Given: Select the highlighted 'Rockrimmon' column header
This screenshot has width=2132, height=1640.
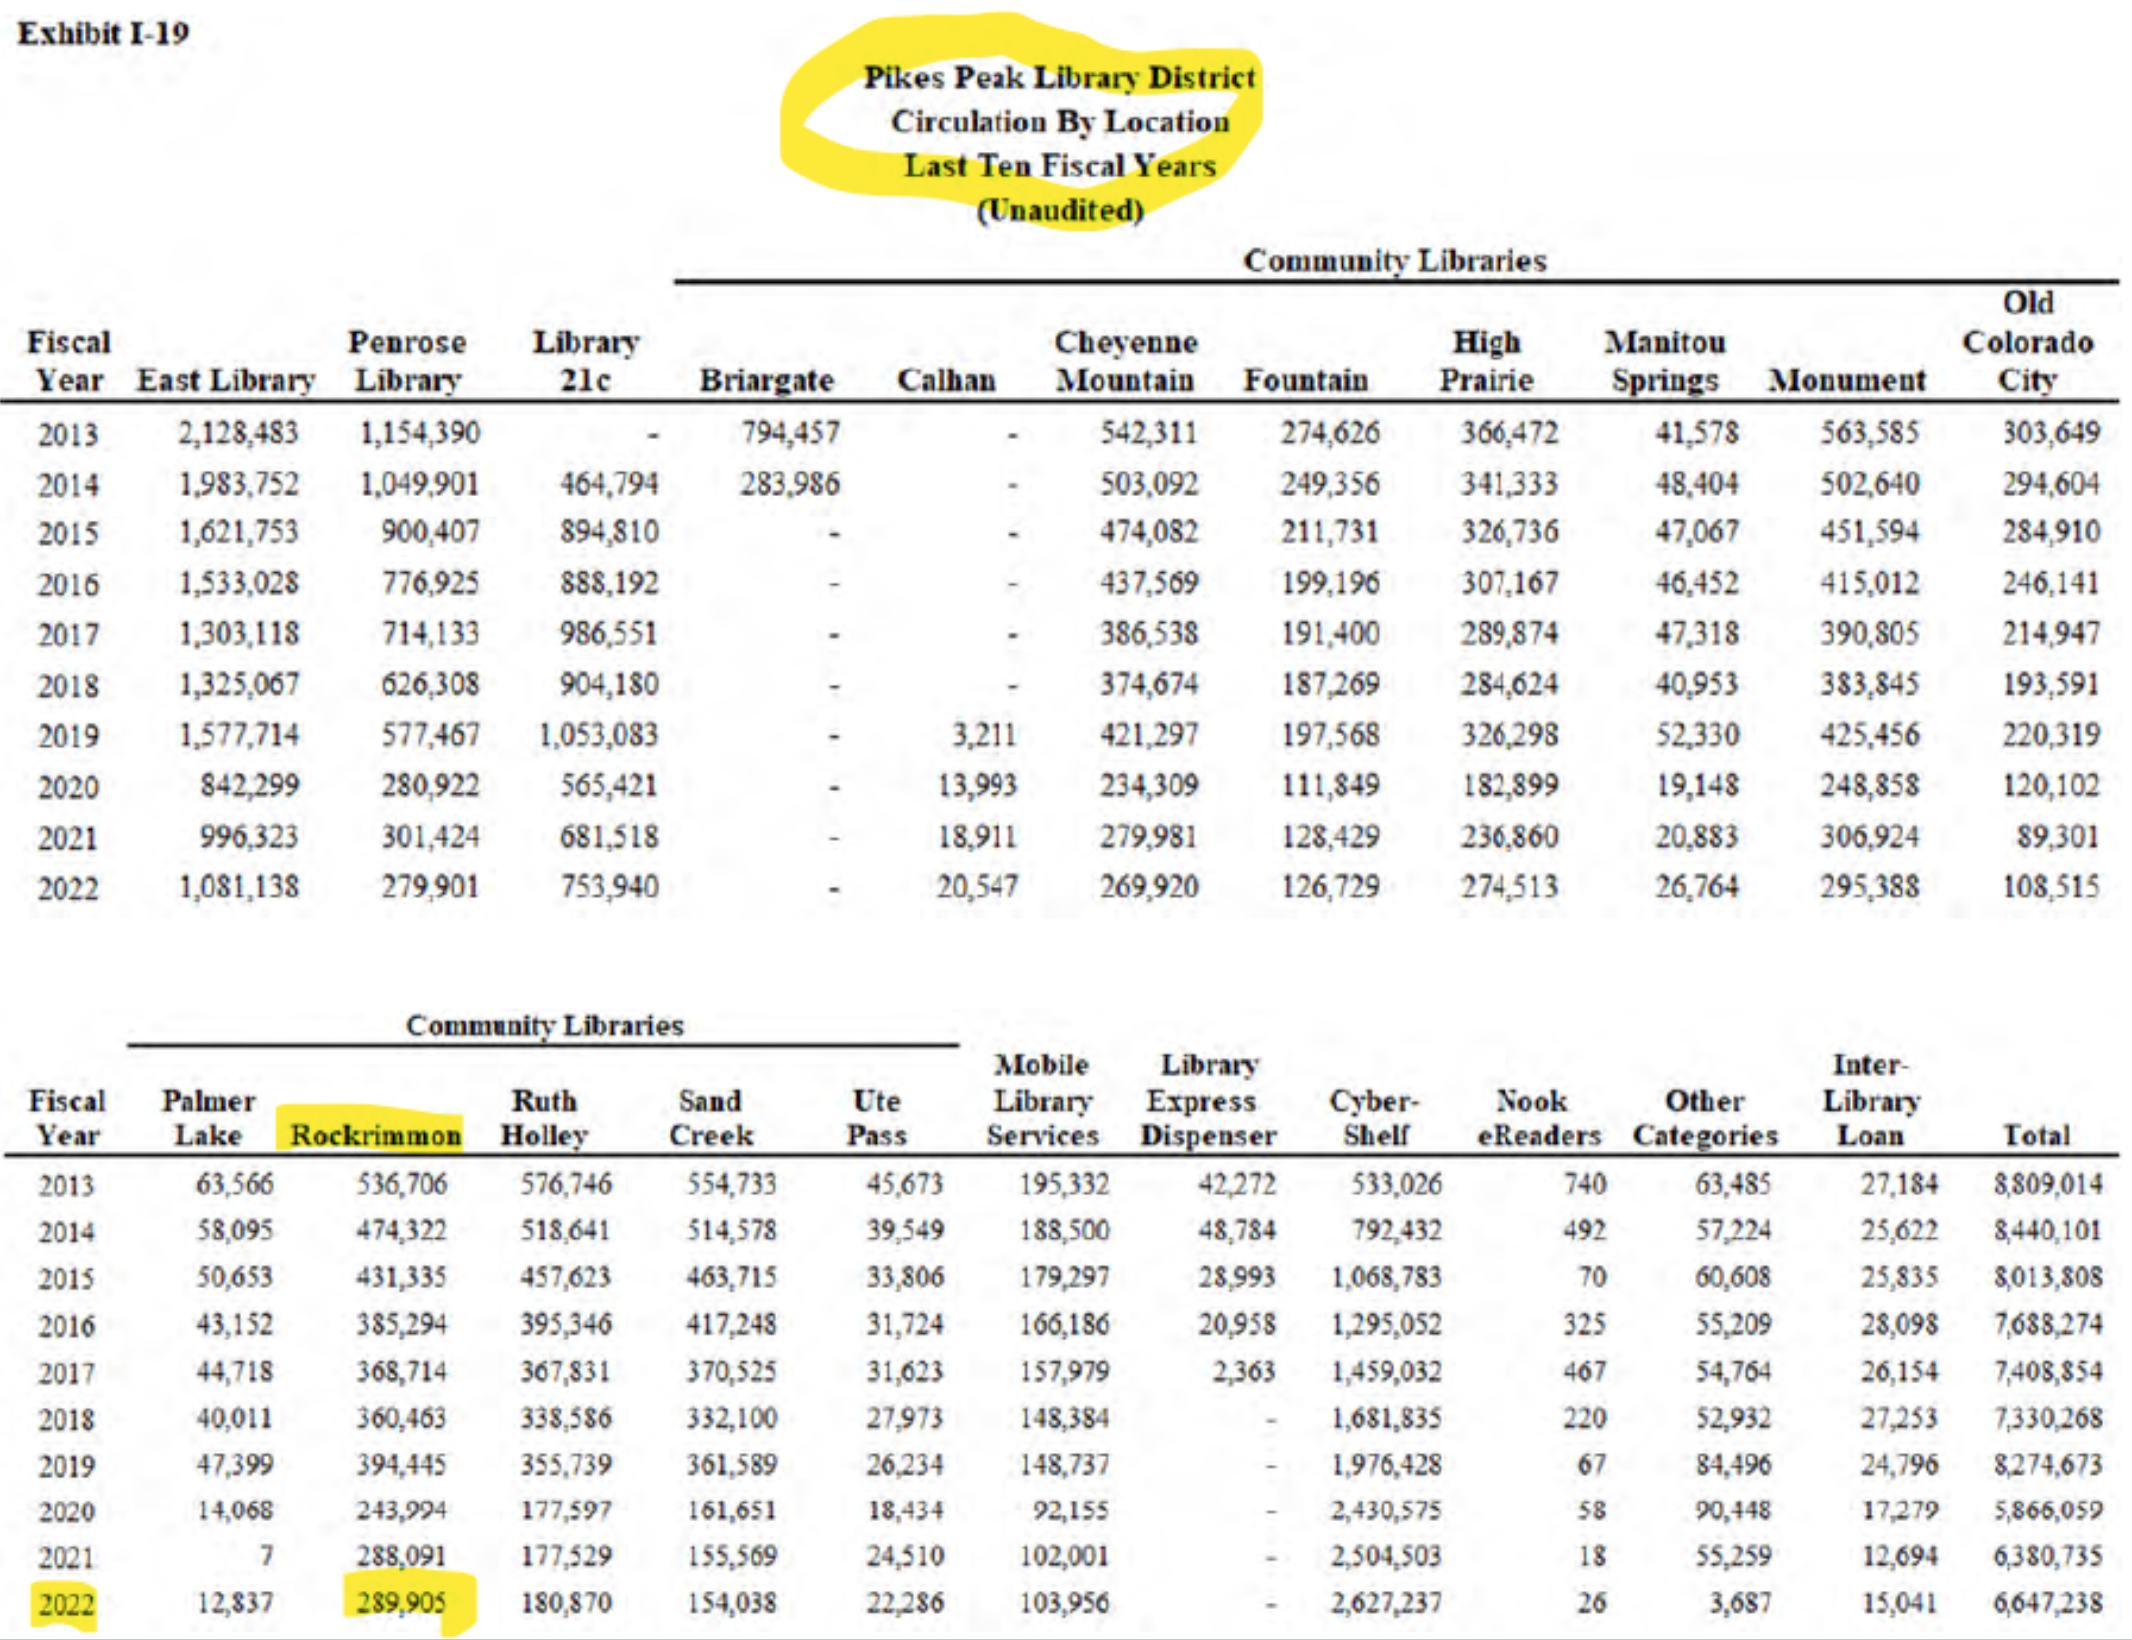Looking at the screenshot, I should pyautogui.click(x=375, y=1135).
